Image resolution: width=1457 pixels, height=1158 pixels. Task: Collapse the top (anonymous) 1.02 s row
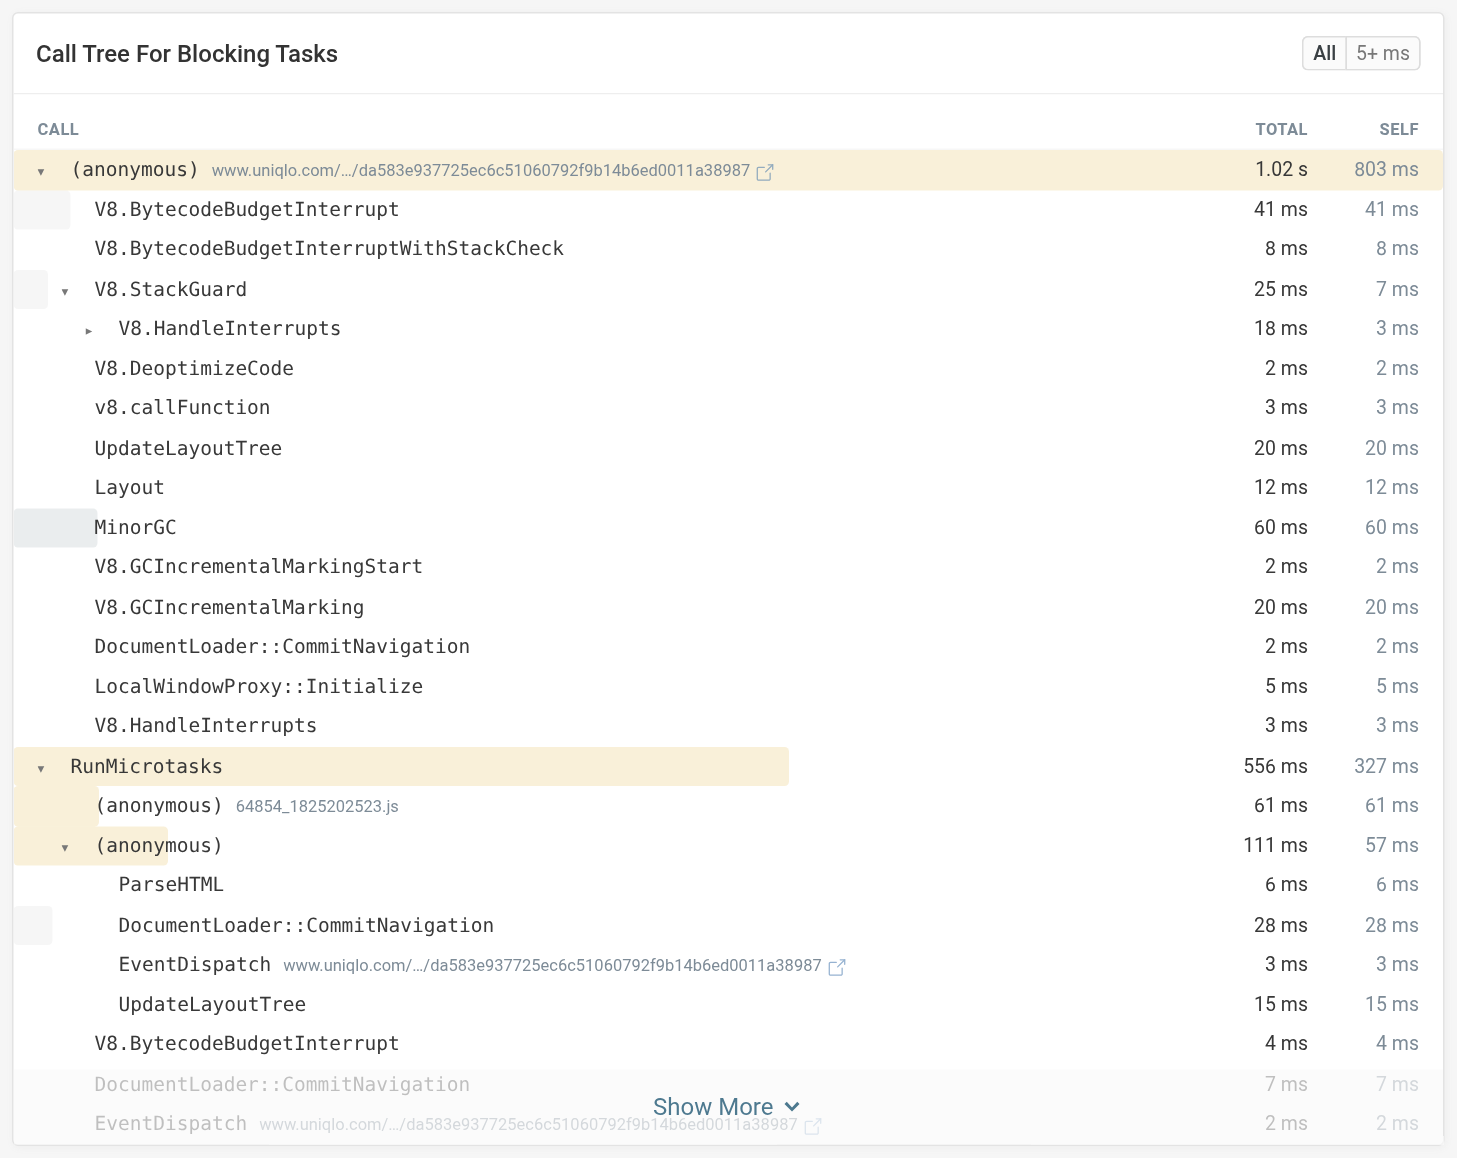click(x=41, y=172)
